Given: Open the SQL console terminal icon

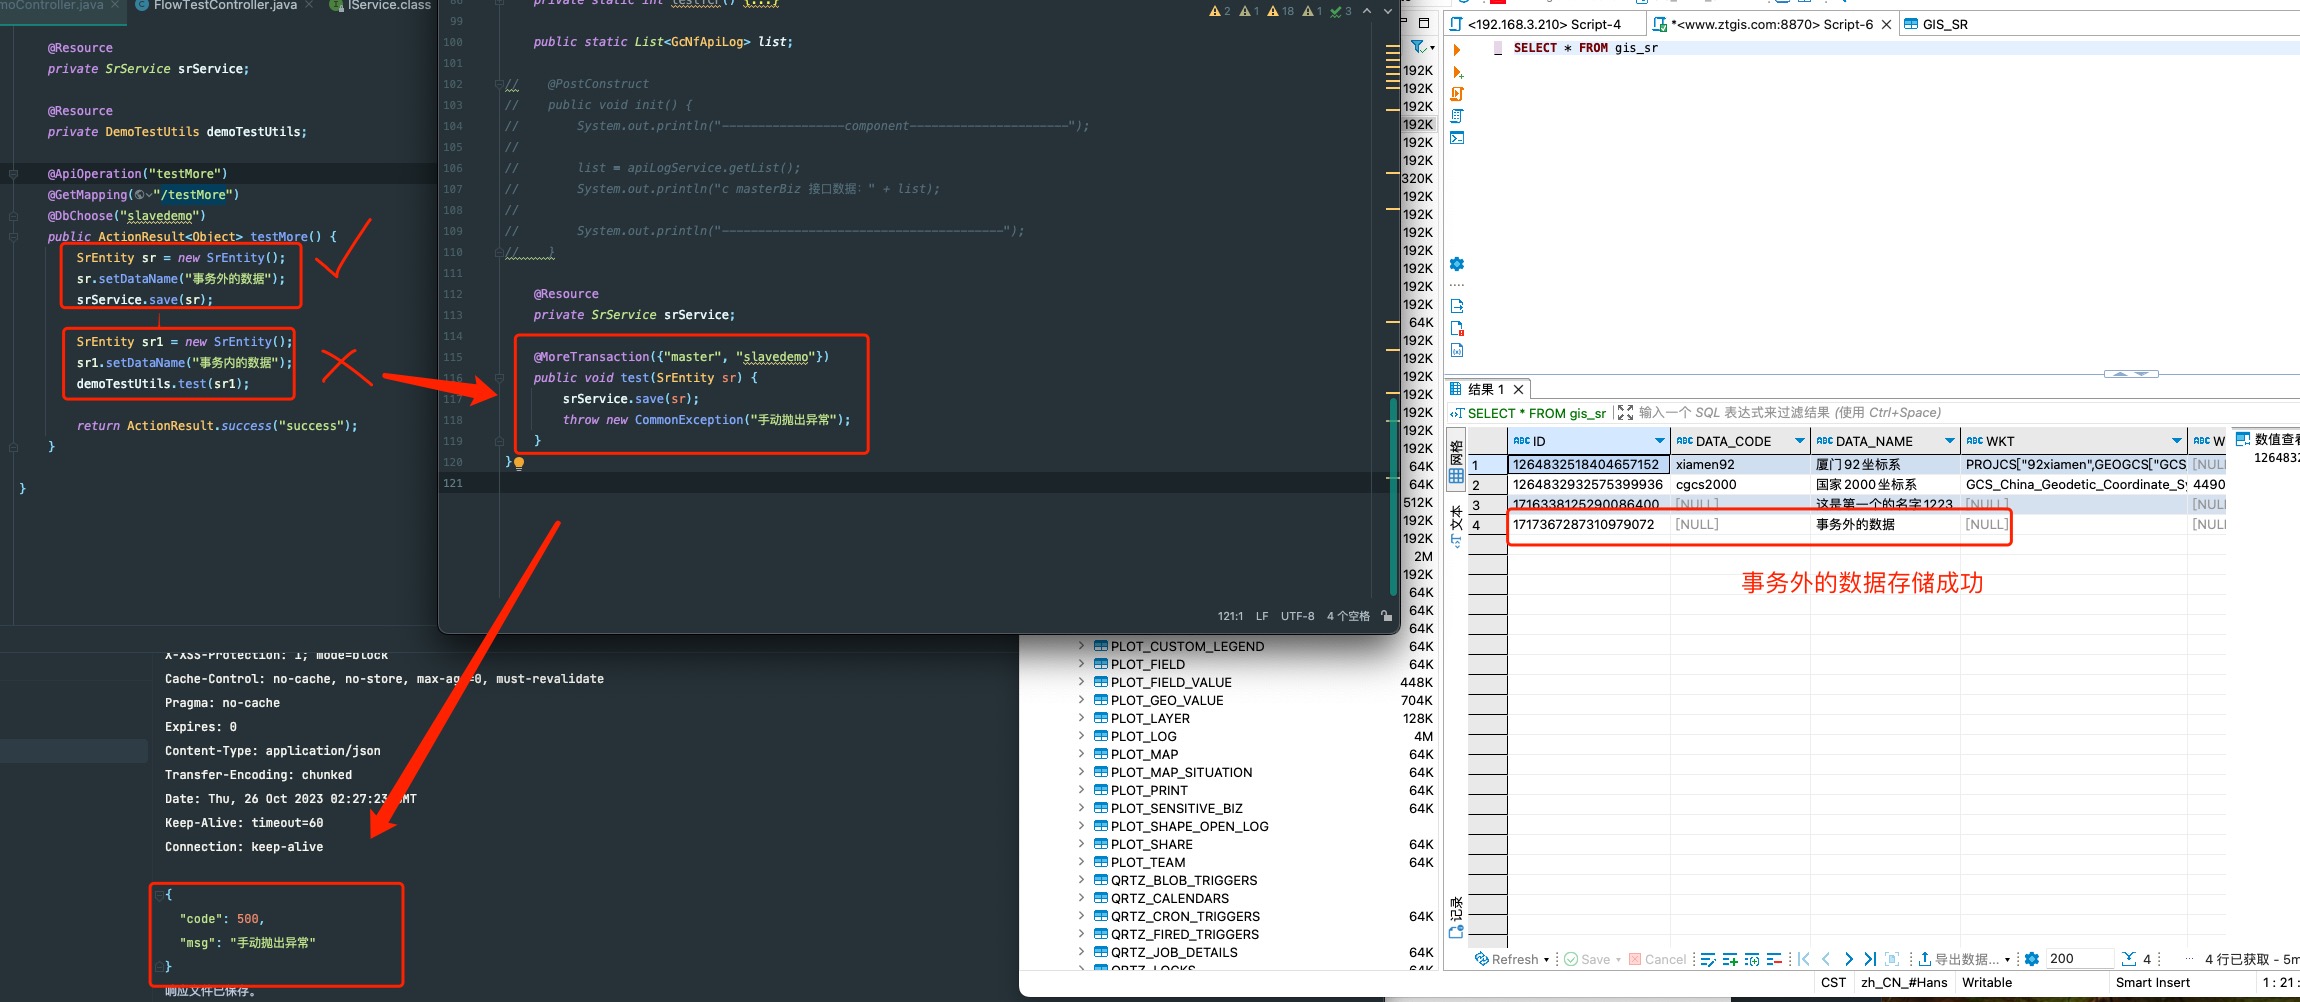Looking at the screenshot, I should click(x=1457, y=138).
